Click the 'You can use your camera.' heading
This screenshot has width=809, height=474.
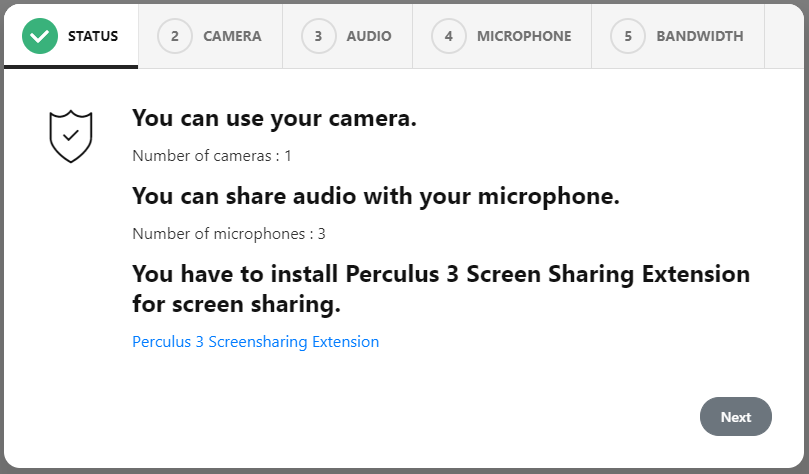[274, 119]
